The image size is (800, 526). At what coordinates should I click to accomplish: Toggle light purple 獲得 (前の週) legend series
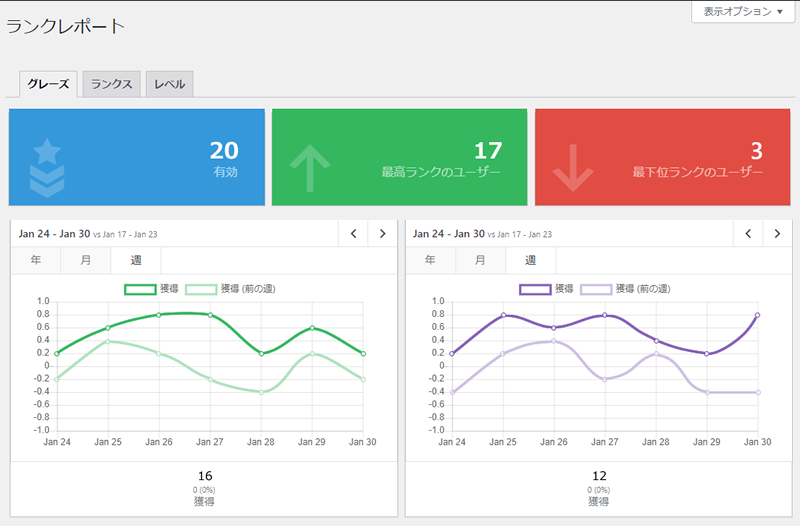tap(626, 289)
